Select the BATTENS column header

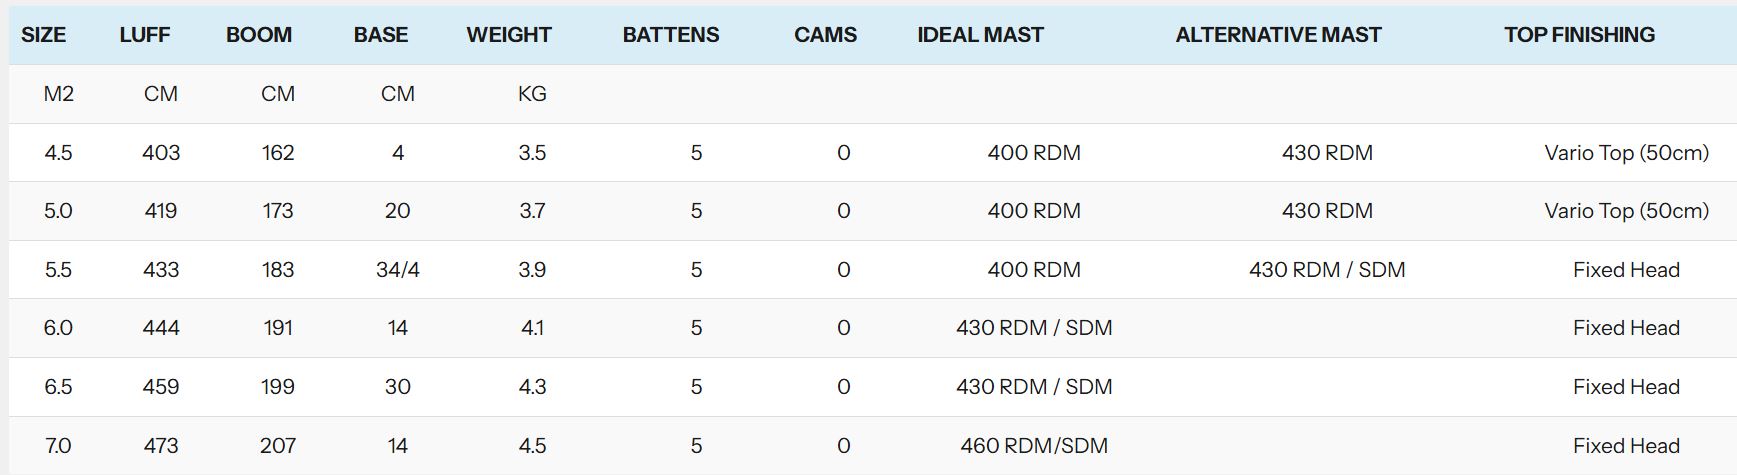[671, 35]
